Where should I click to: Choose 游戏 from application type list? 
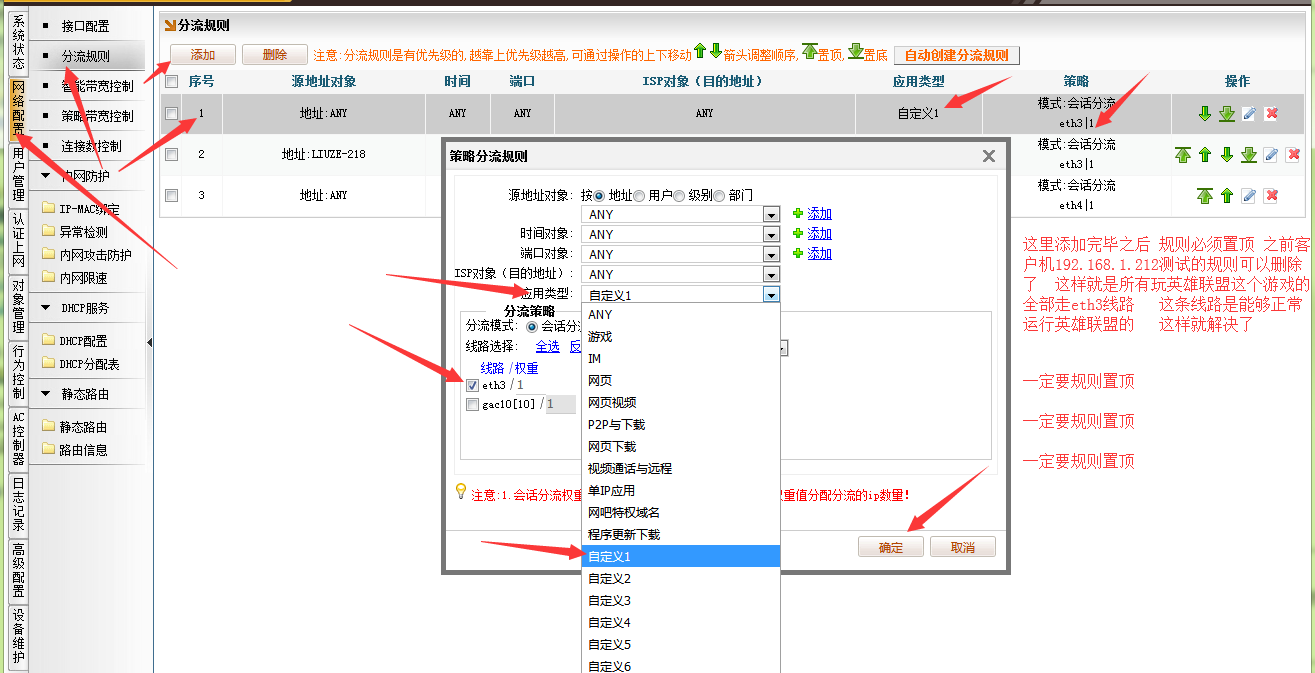(x=600, y=337)
